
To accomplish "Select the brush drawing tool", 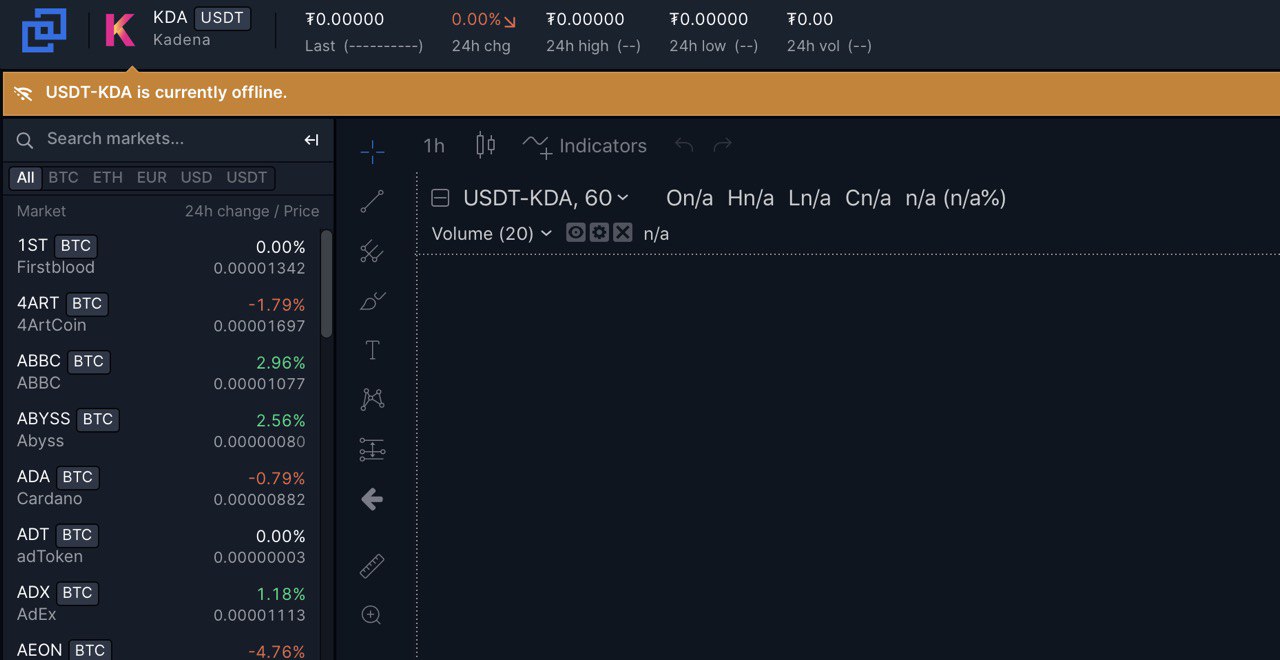I will click(372, 300).
